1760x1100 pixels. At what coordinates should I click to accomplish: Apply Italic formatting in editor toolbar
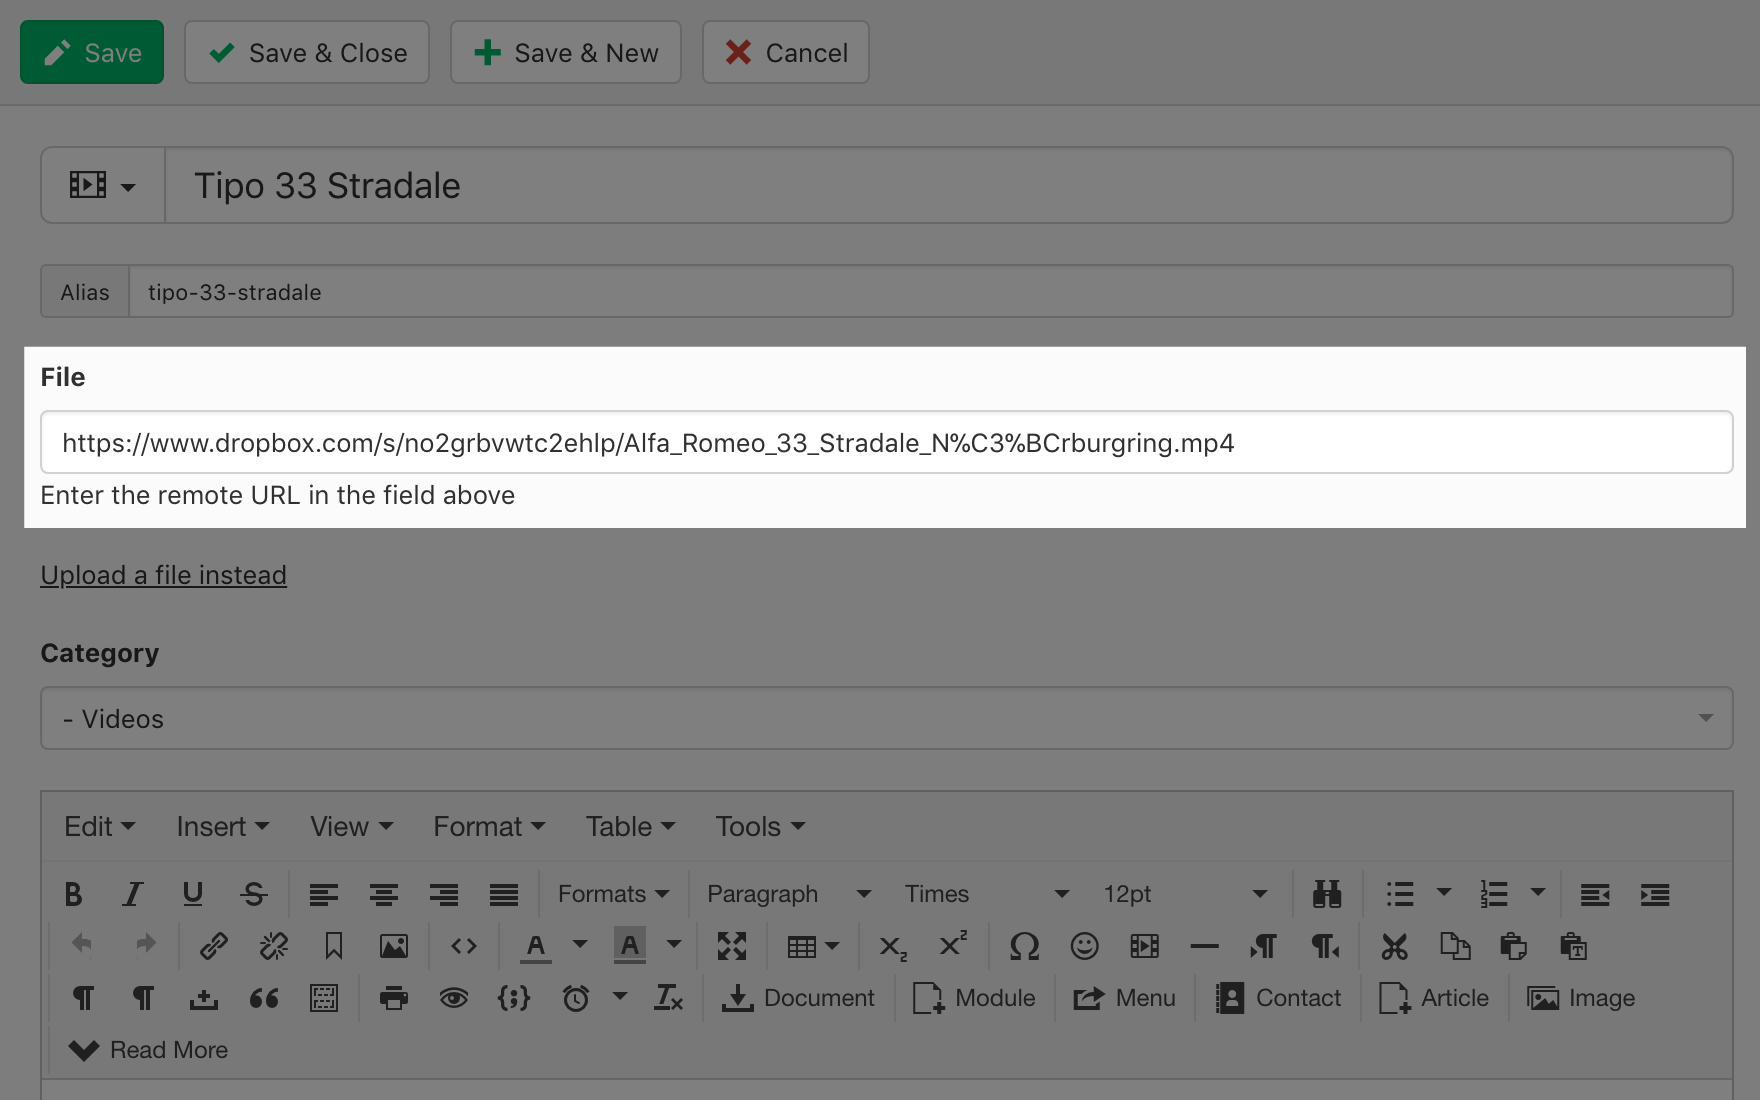[133, 894]
